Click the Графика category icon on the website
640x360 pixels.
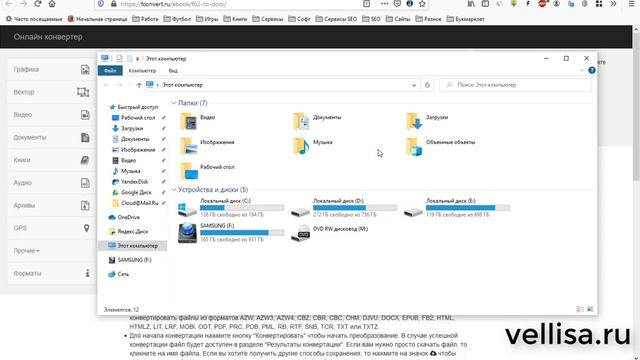(x=85, y=69)
